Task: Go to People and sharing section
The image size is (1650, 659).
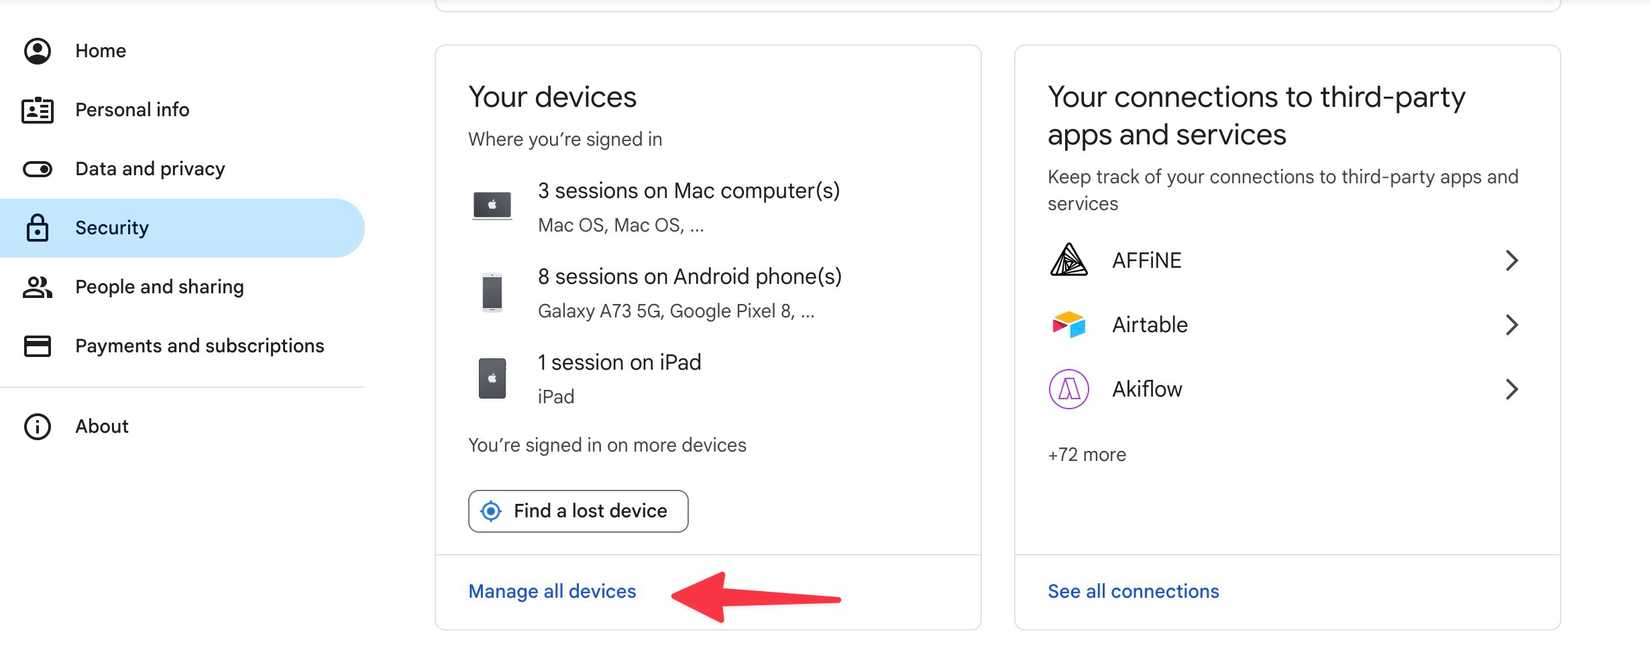Action: pos(159,287)
